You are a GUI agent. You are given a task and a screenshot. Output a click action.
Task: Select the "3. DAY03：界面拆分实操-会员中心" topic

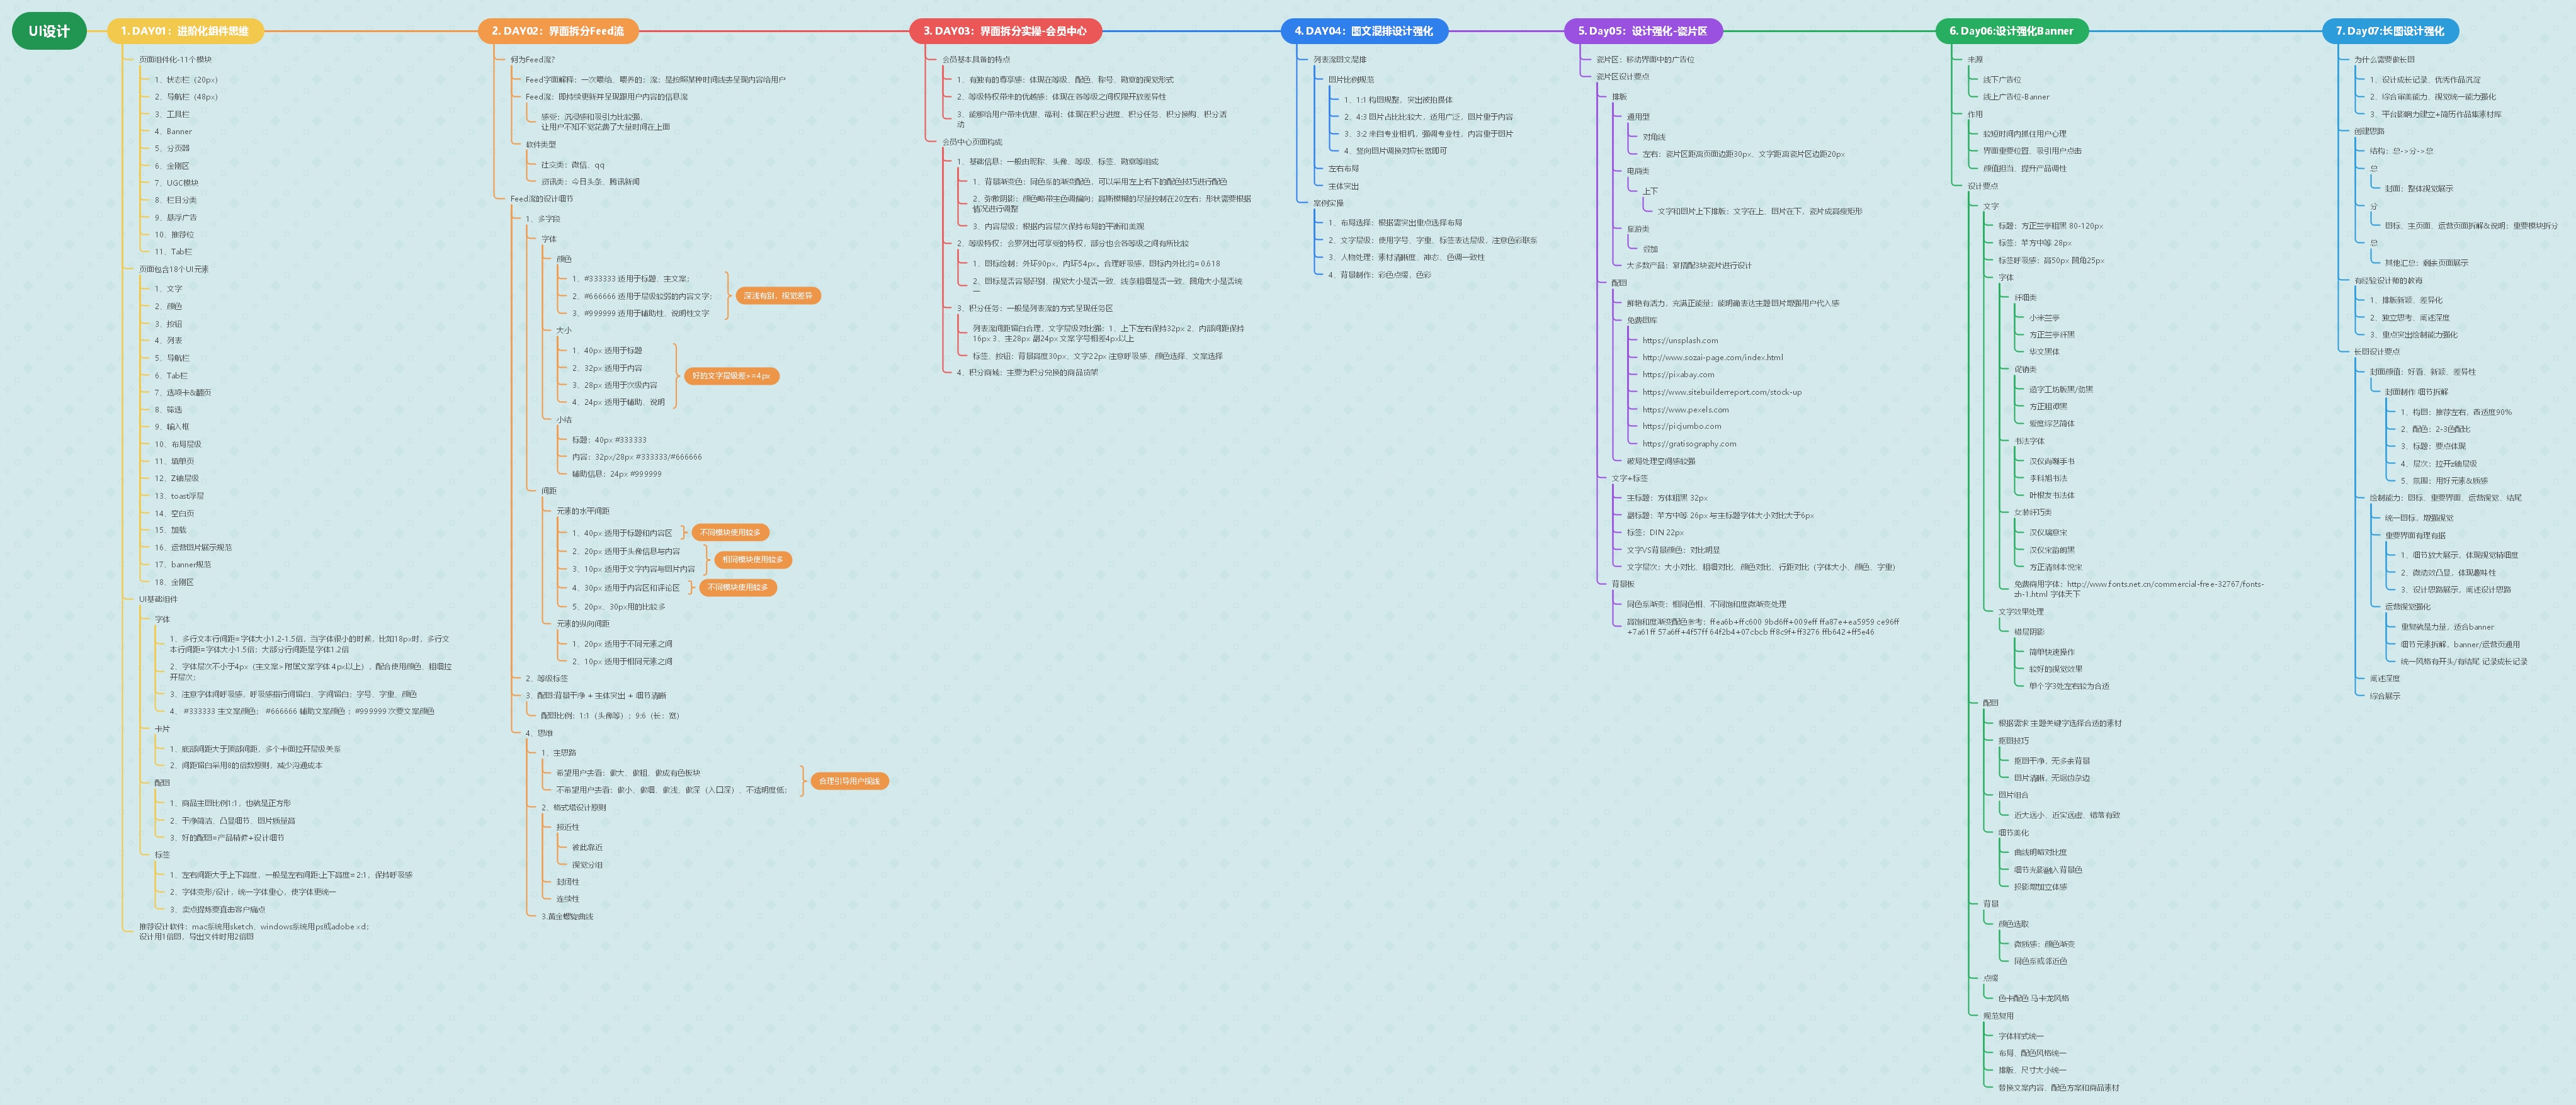coord(1004,31)
